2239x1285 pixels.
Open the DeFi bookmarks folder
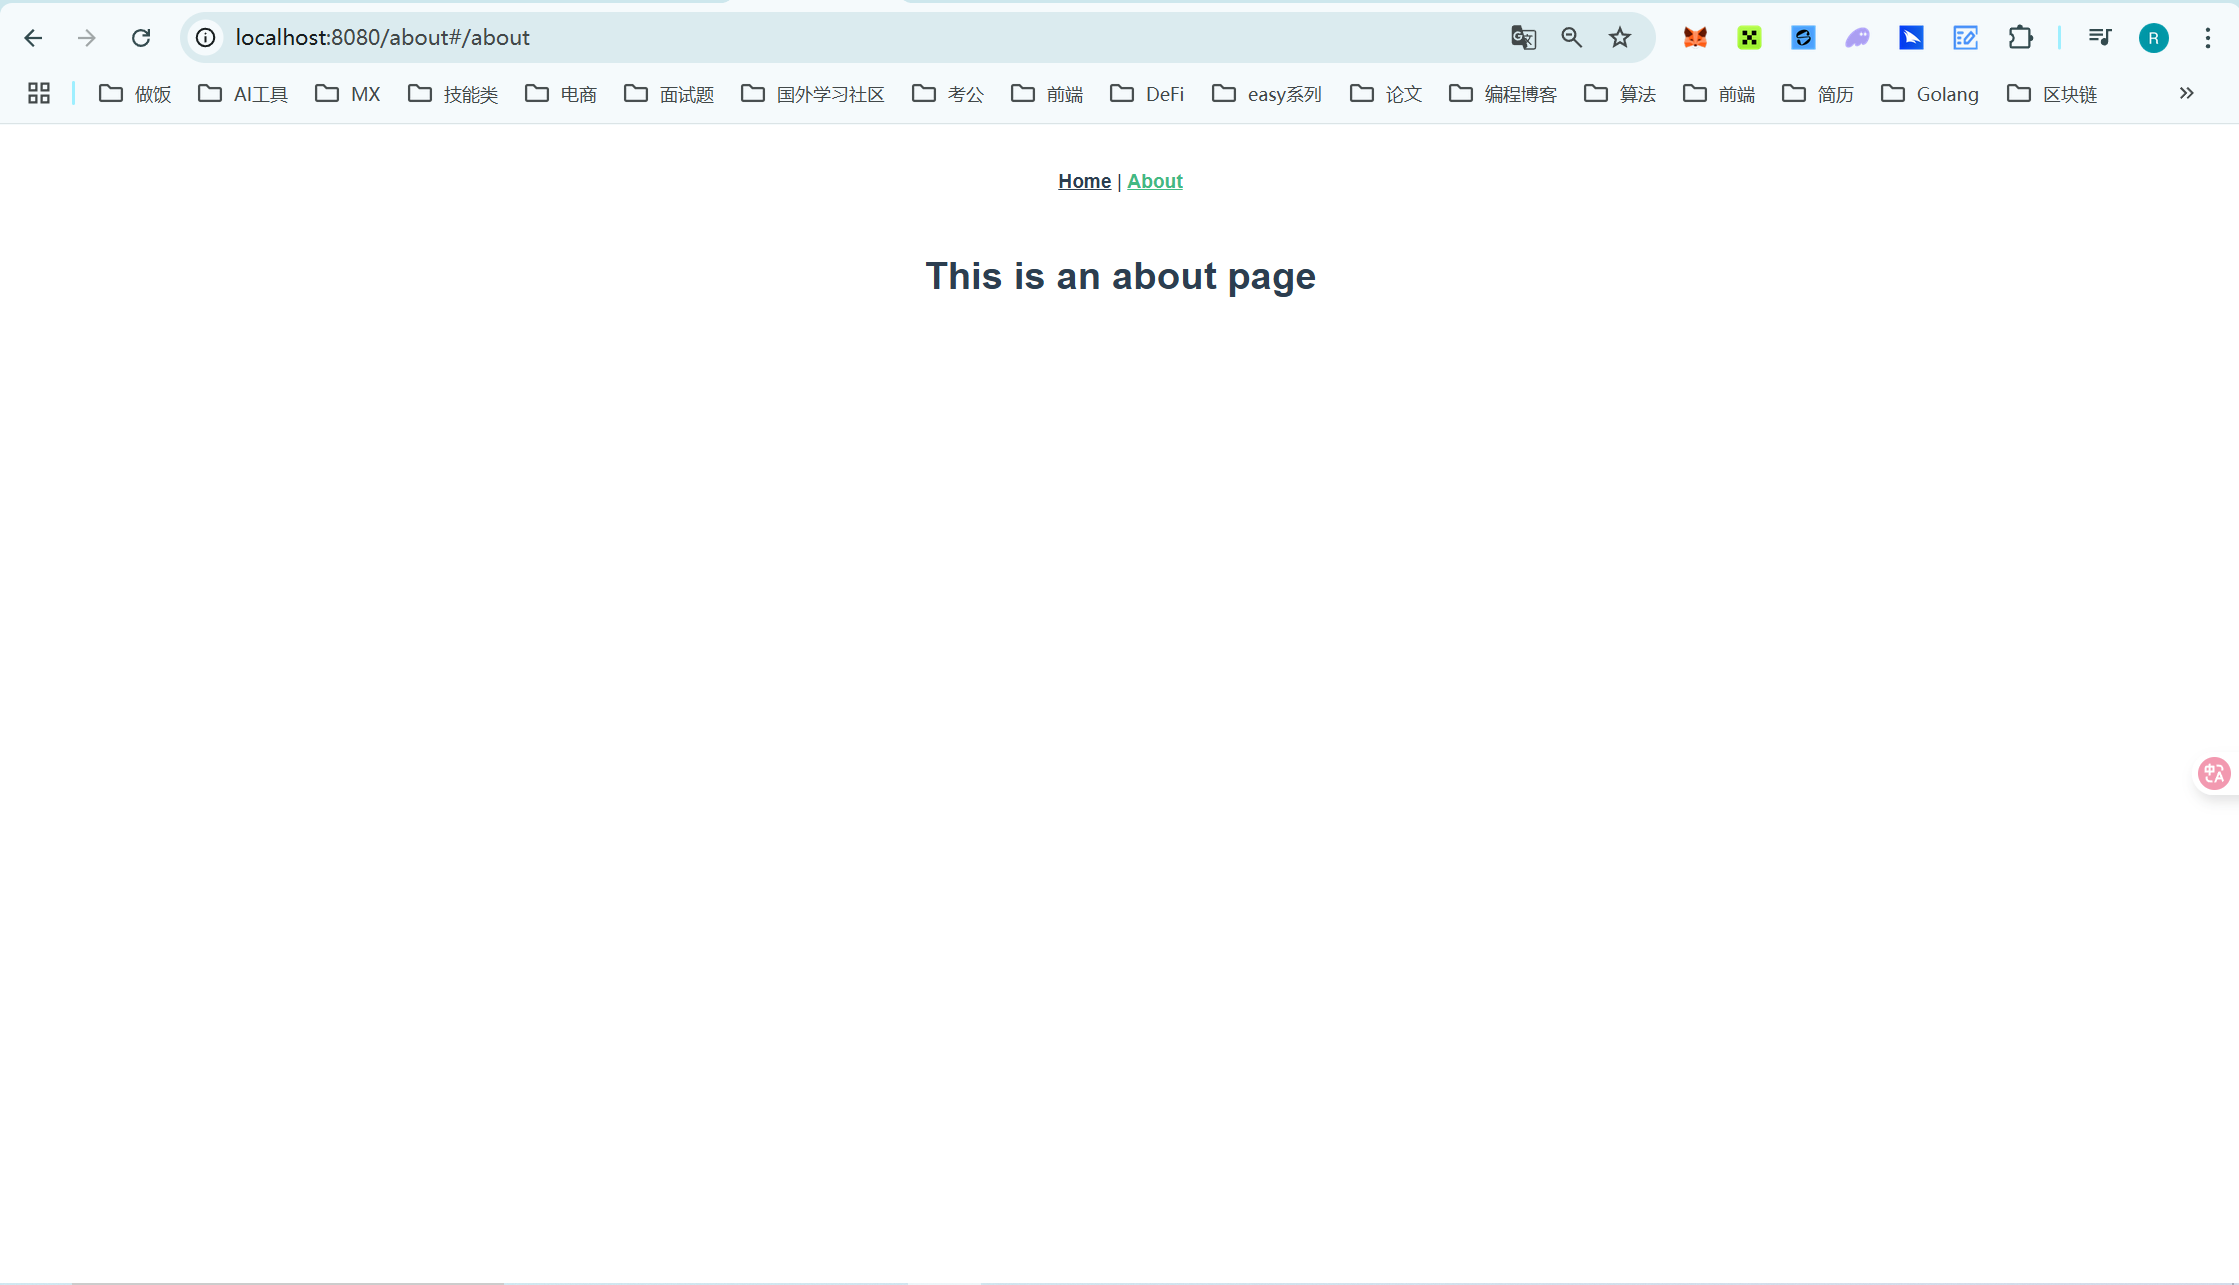(1147, 94)
